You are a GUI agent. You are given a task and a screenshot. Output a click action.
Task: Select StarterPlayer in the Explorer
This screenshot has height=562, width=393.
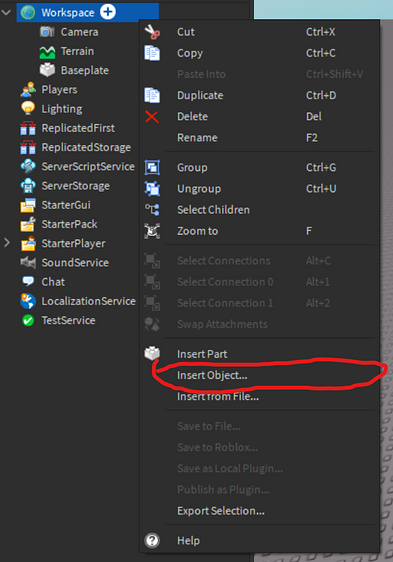[73, 244]
